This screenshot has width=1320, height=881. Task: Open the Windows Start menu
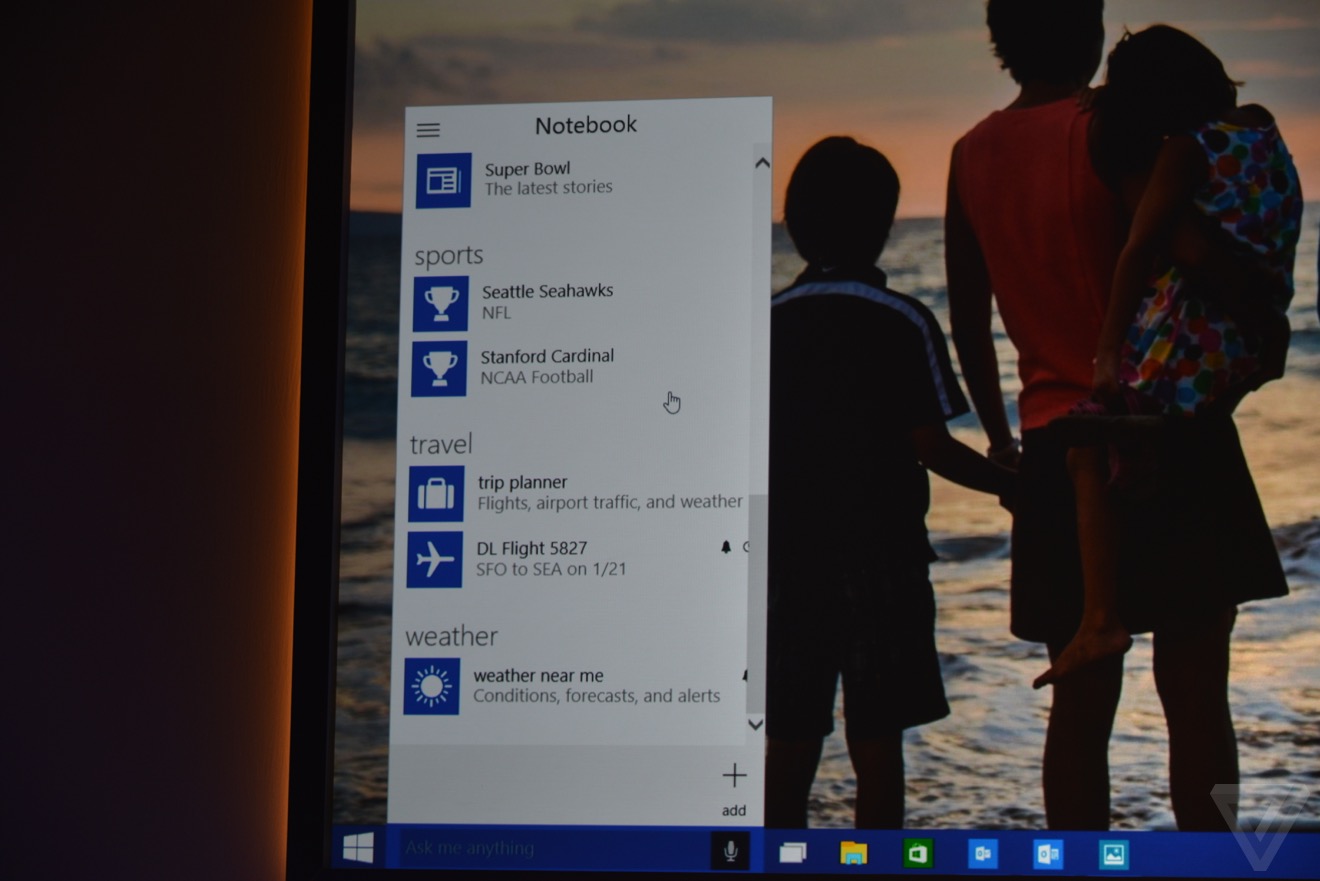(x=358, y=848)
